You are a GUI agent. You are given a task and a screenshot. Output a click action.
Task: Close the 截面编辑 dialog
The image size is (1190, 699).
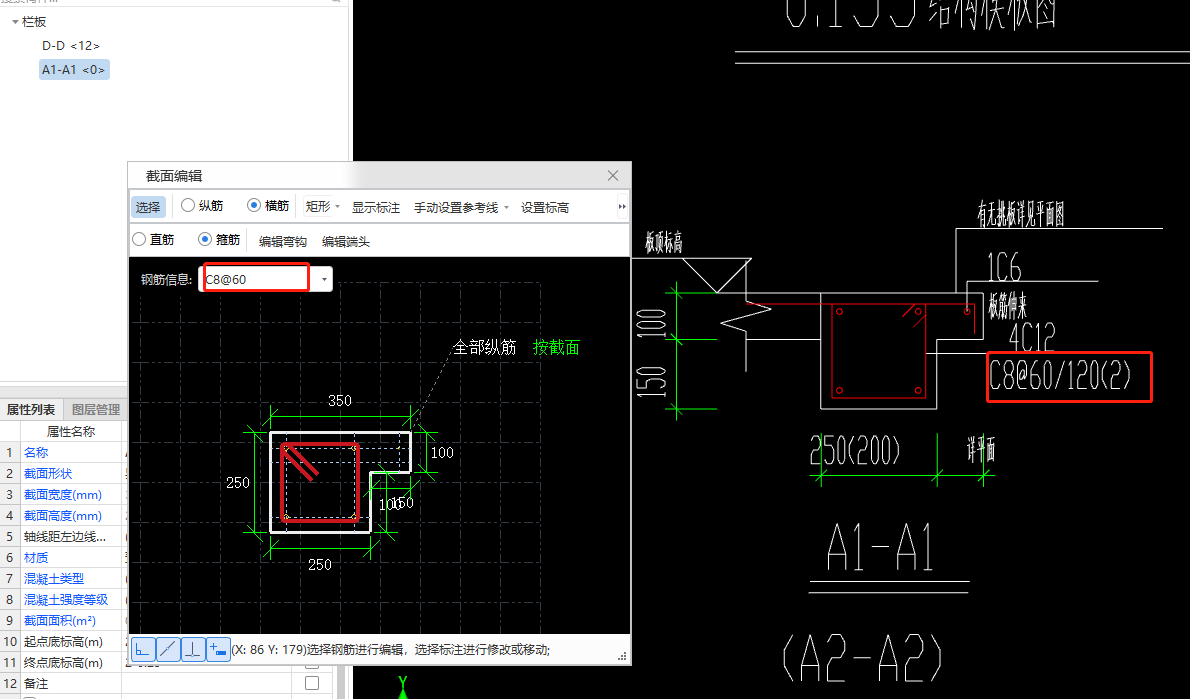point(613,176)
